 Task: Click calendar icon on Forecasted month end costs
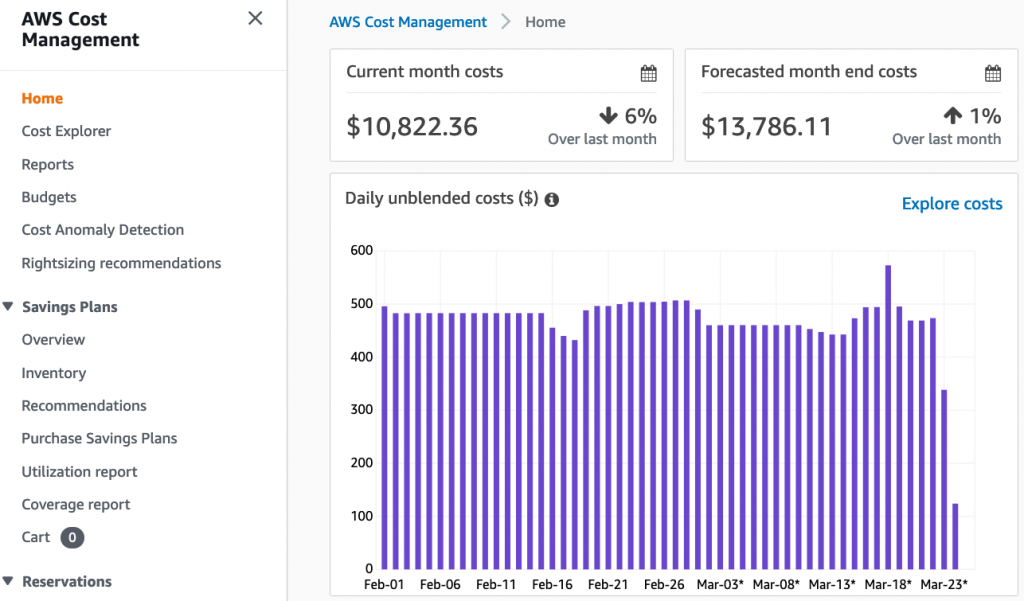(x=992, y=73)
